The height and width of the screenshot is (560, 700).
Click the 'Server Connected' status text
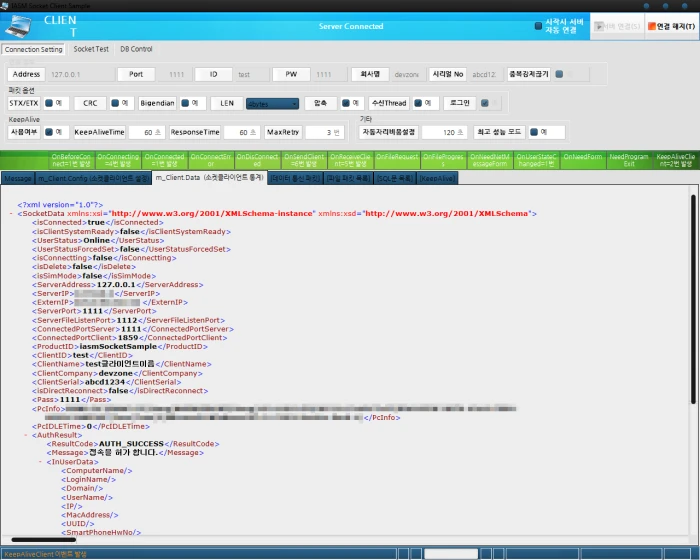351,26
